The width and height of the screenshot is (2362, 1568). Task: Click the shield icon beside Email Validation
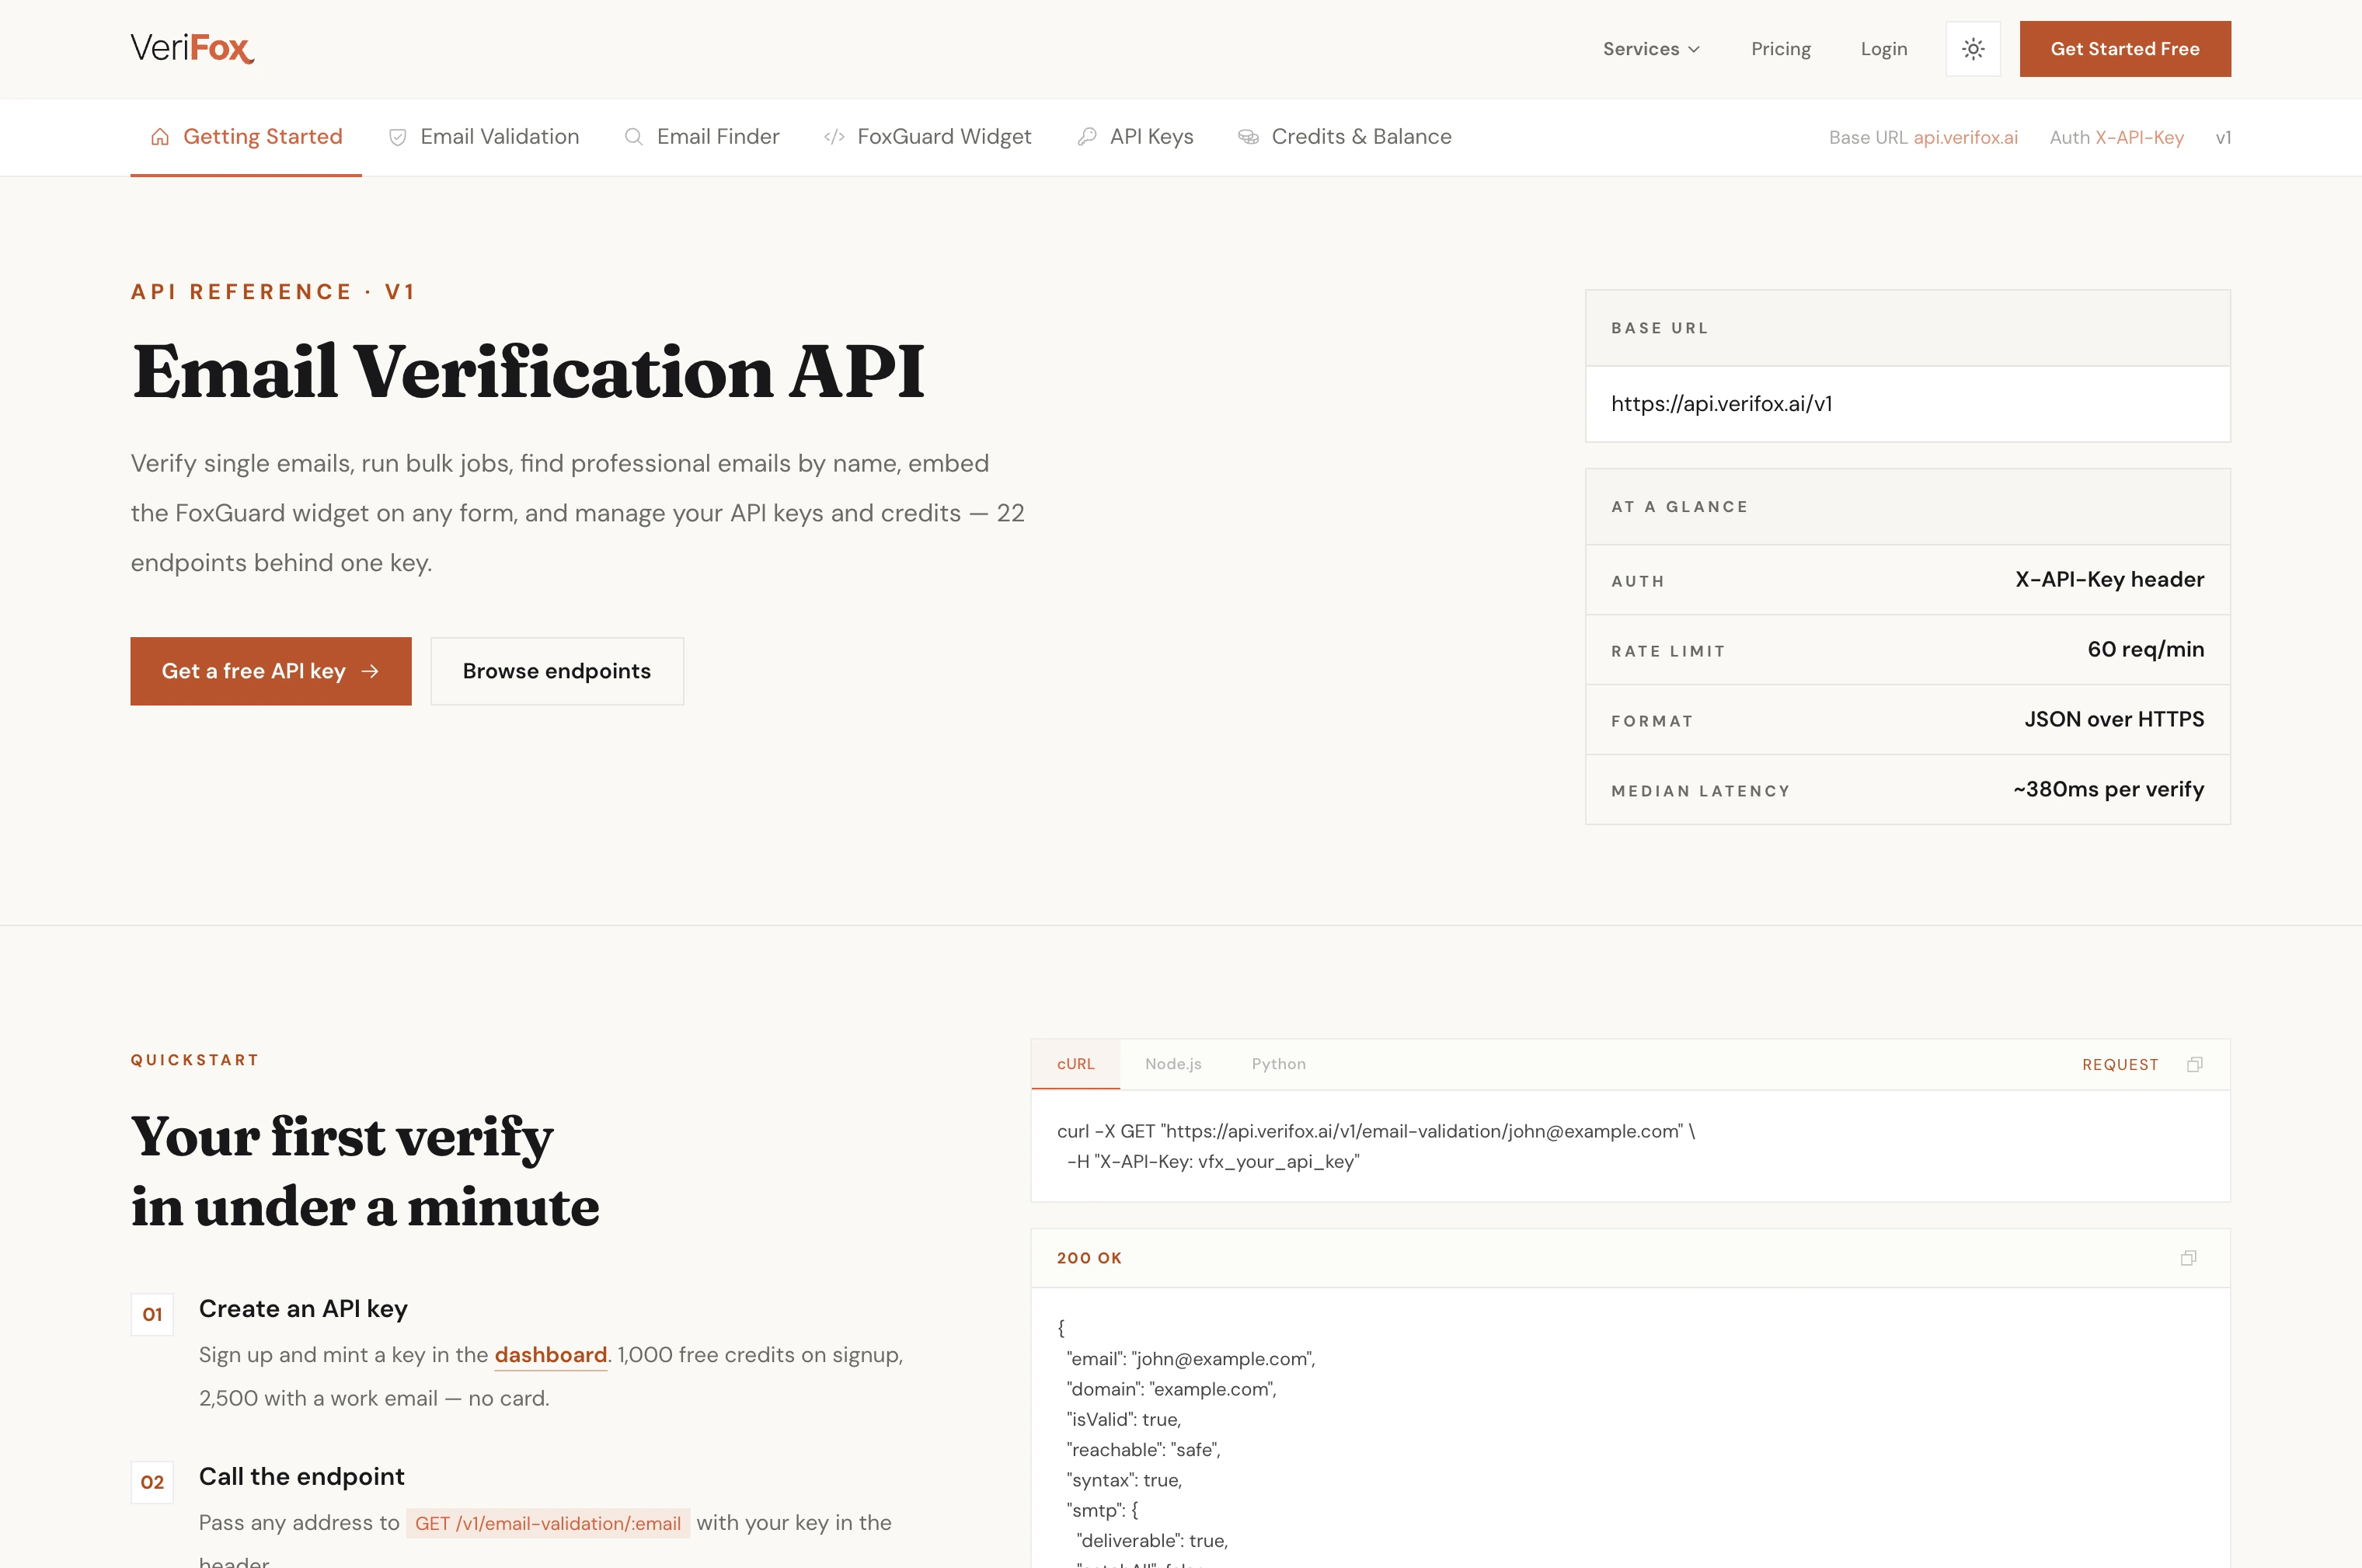[x=397, y=137]
